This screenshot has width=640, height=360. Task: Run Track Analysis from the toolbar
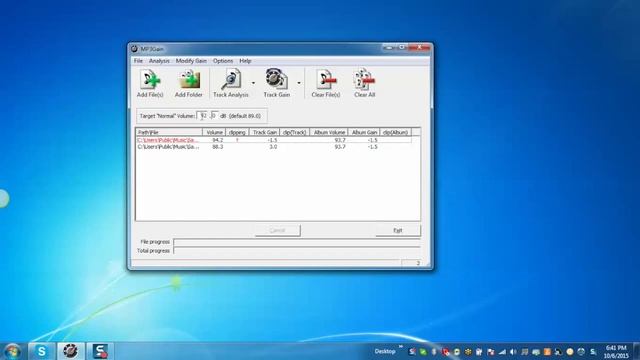tap(231, 83)
